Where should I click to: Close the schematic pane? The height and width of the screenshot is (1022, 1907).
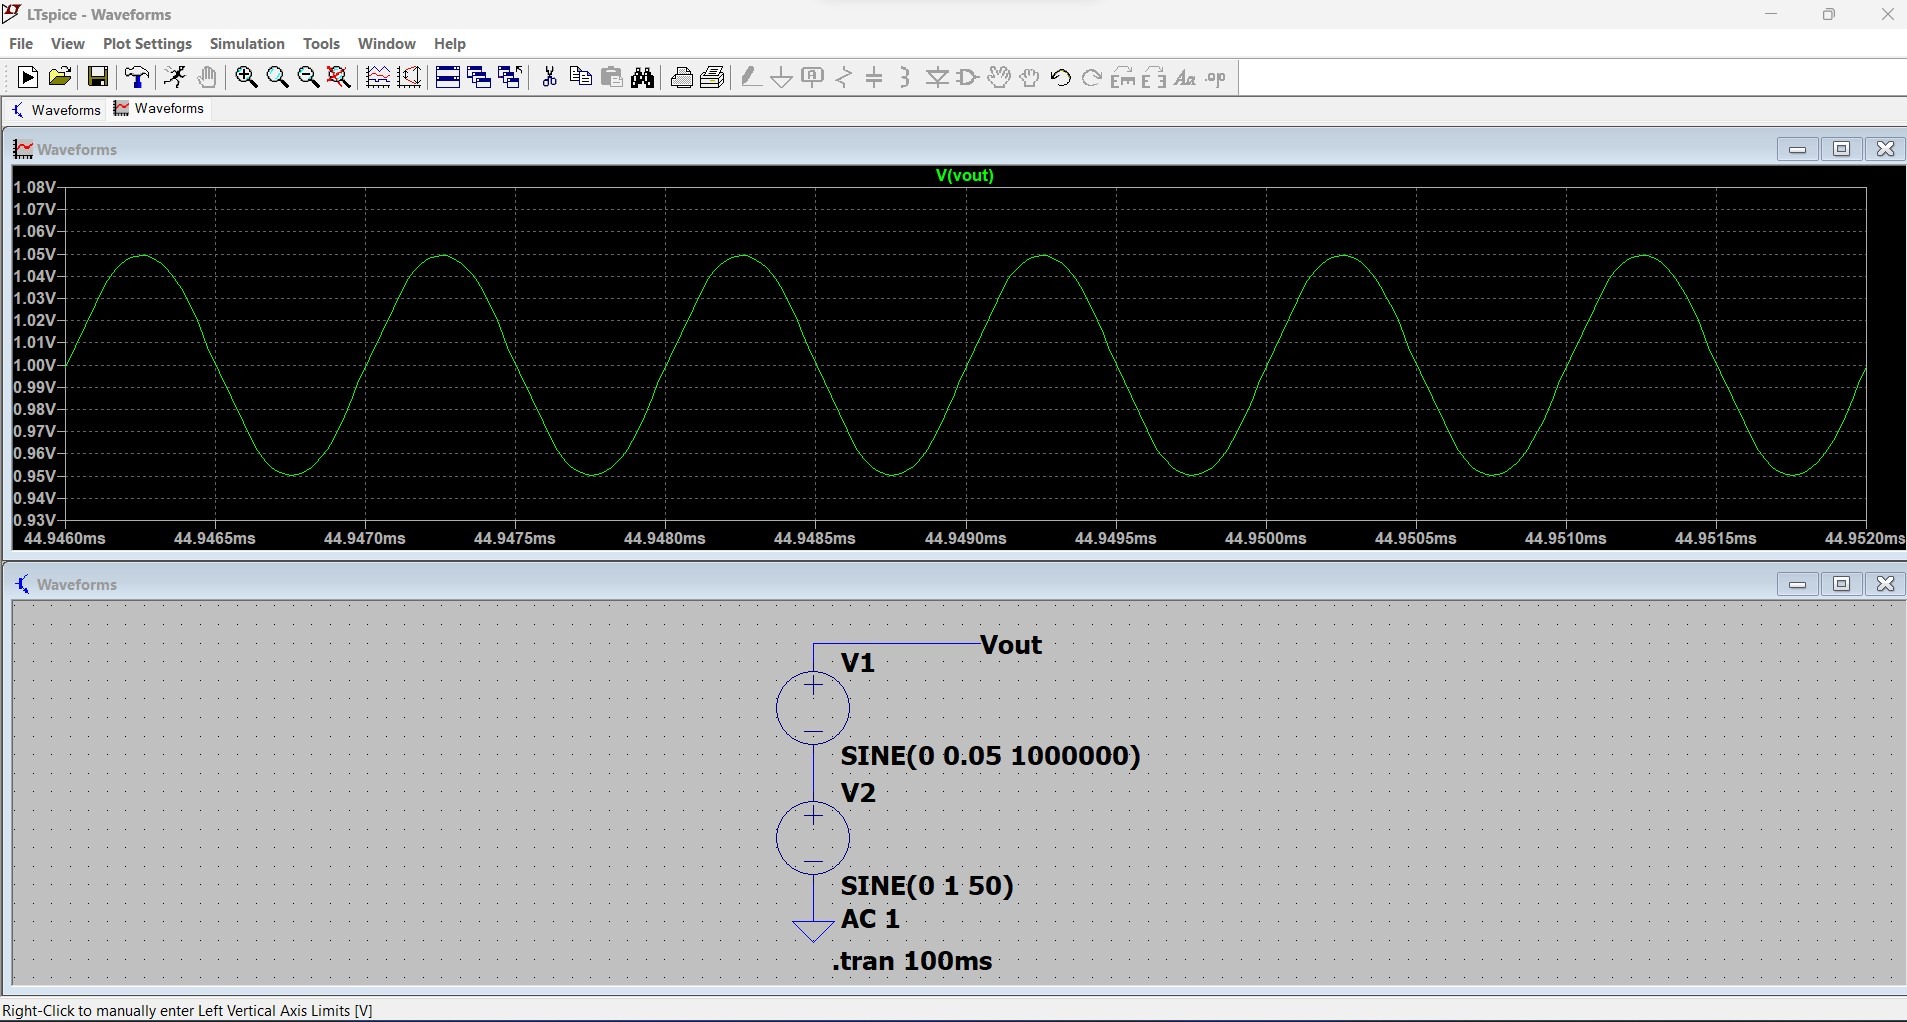1885,584
